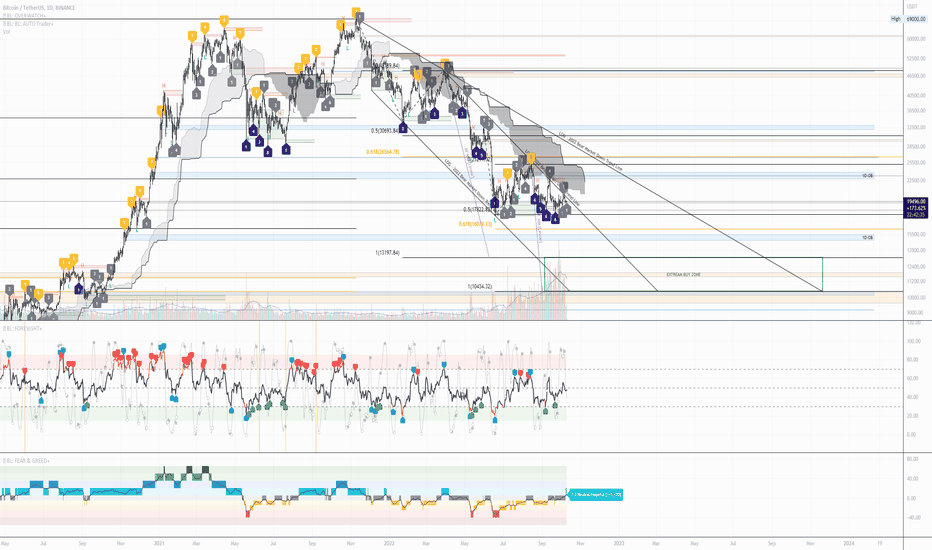The image size is (932, 550).
Task: Click the EXTREAM BUY ZONE text
Action: [x=683, y=275]
